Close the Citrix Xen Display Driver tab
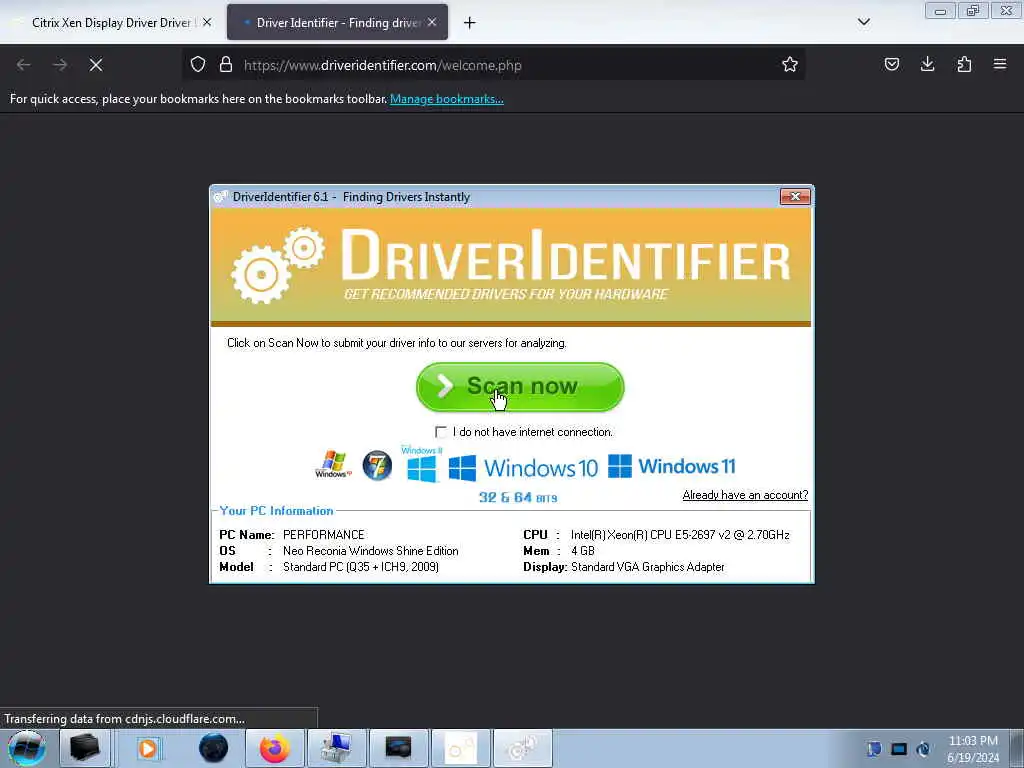The image size is (1024, 768). [x=207, y=22]
